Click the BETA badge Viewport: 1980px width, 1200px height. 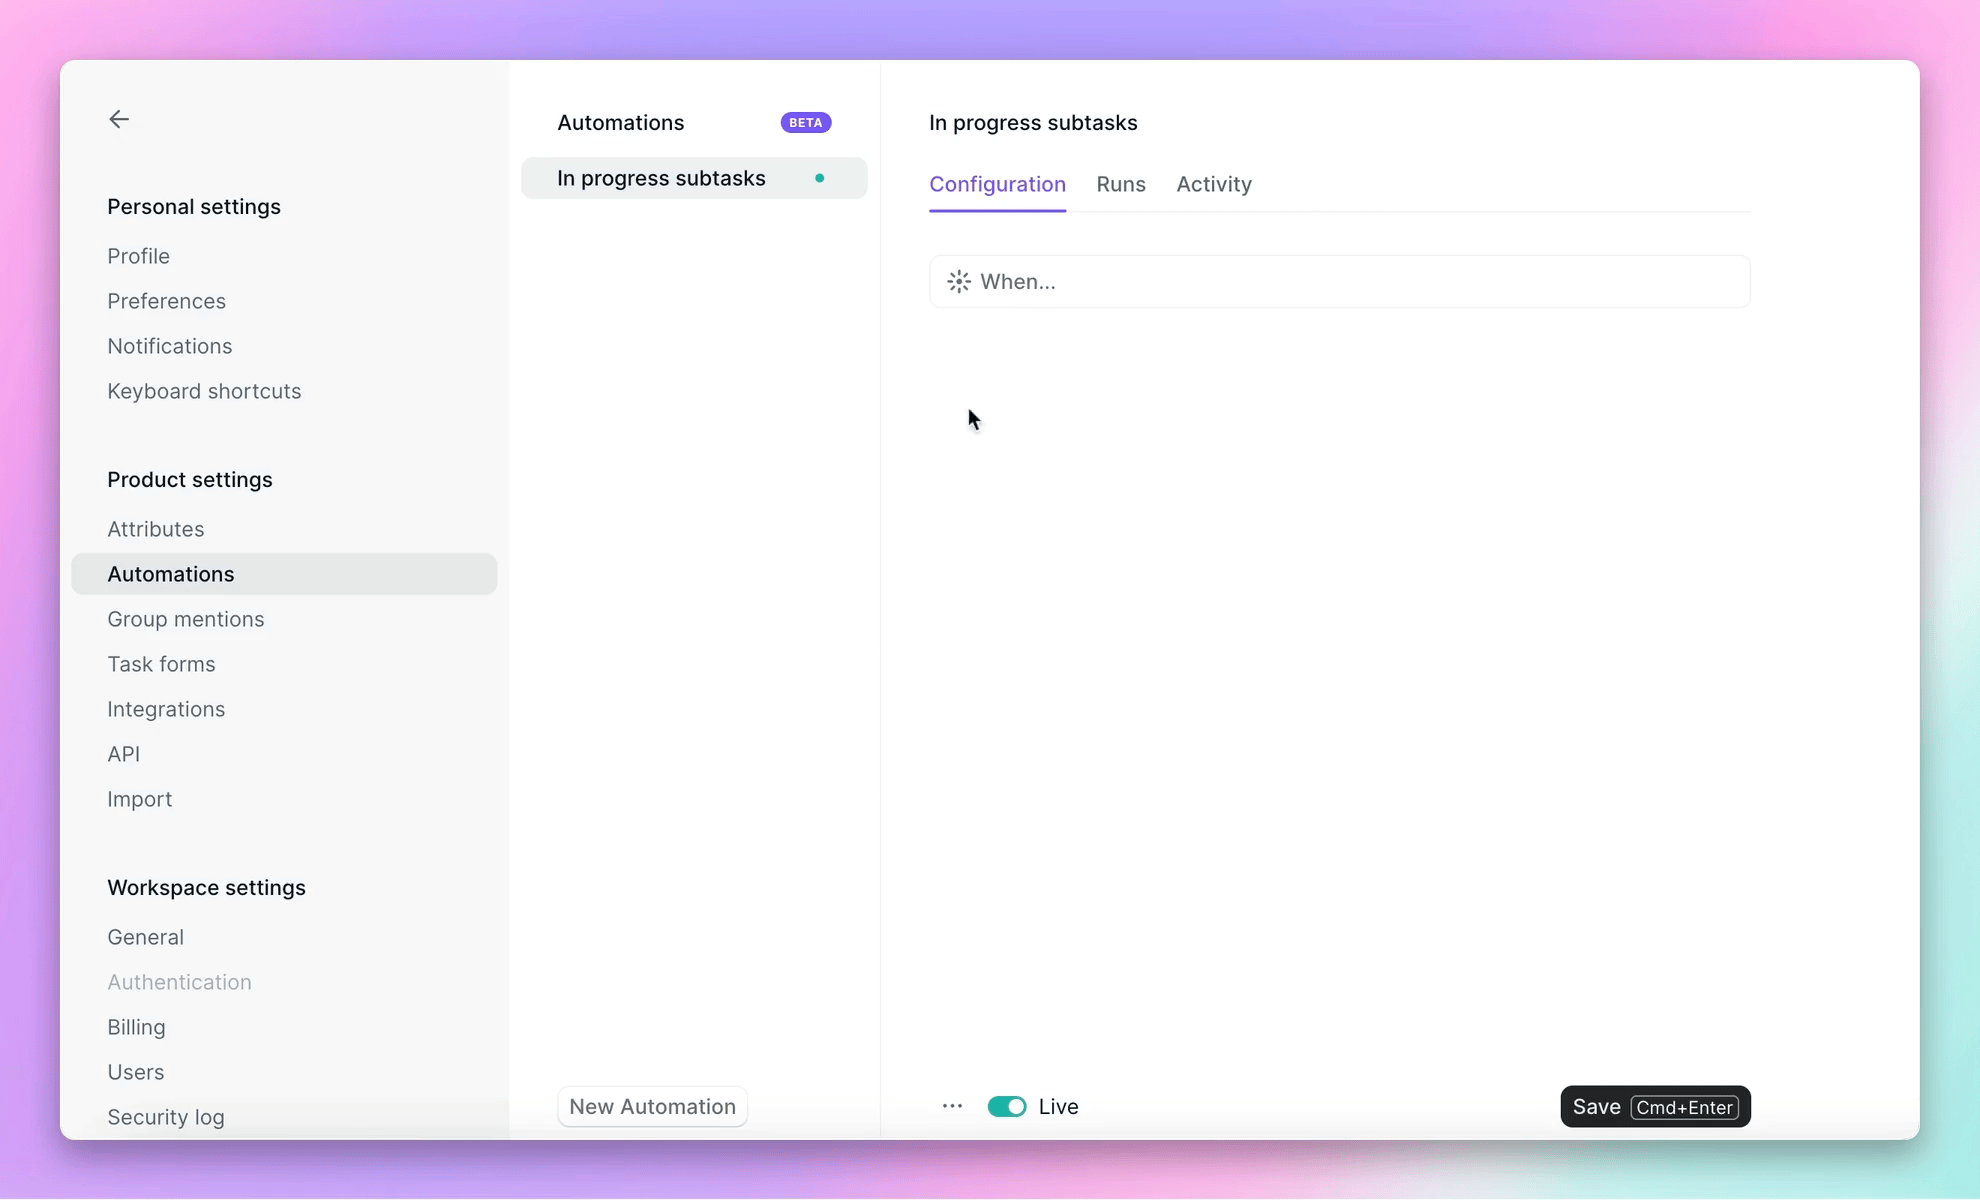805,122
